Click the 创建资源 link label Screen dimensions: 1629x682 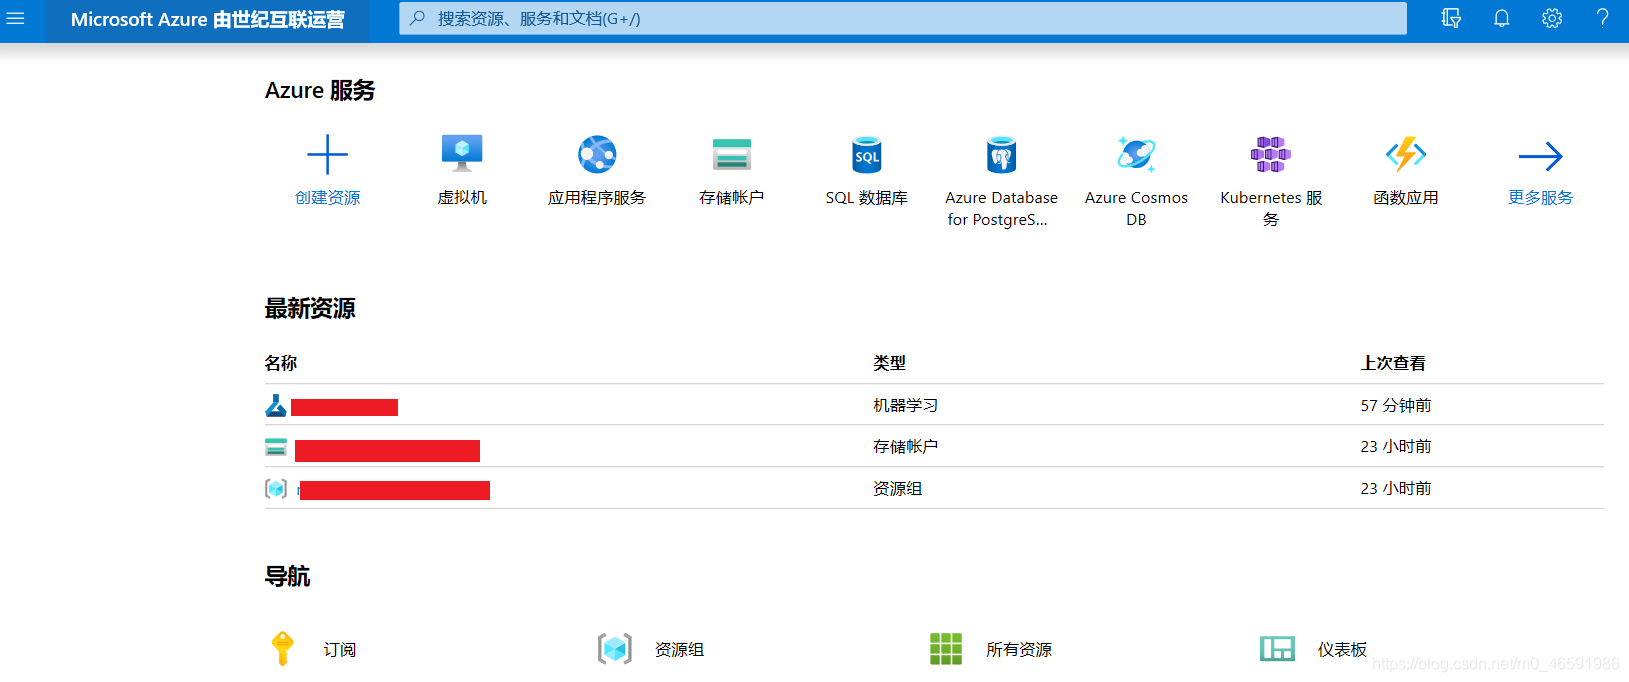[327, 198]
